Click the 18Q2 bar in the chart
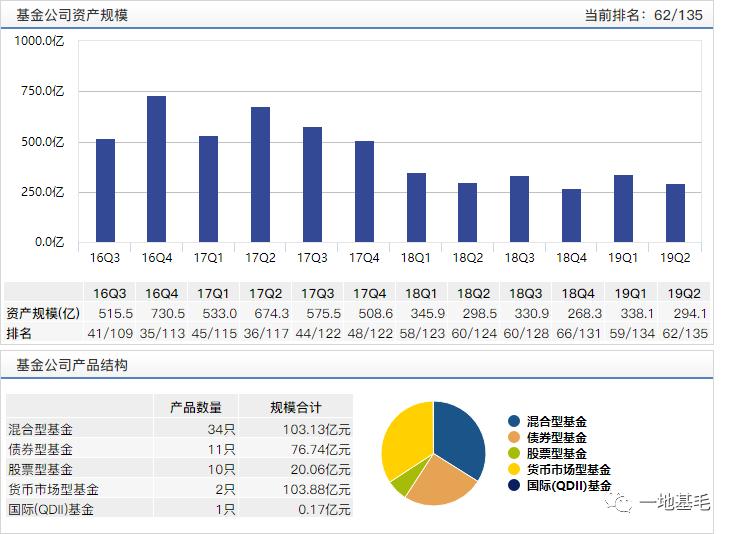Viewport: 734px width, 534px height. tap(467, 212)
